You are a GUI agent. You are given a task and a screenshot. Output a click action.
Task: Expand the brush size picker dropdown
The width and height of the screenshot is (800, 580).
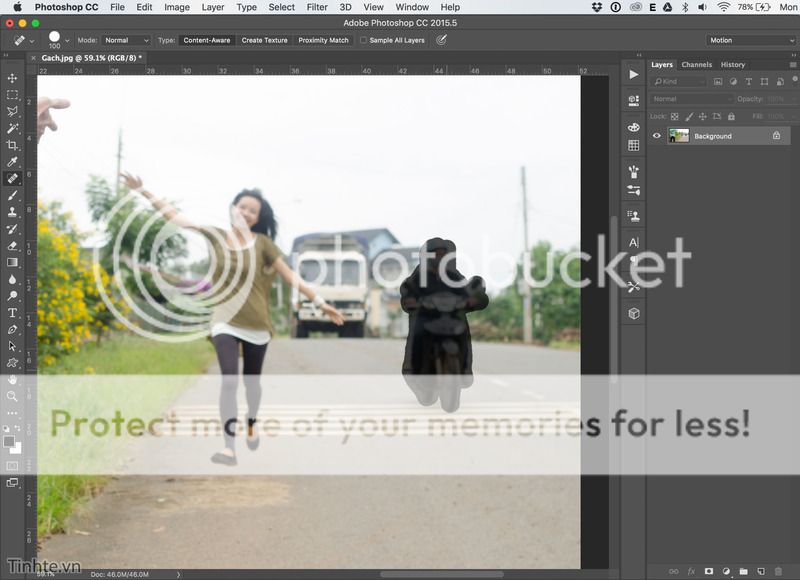[x=67, y=41]
